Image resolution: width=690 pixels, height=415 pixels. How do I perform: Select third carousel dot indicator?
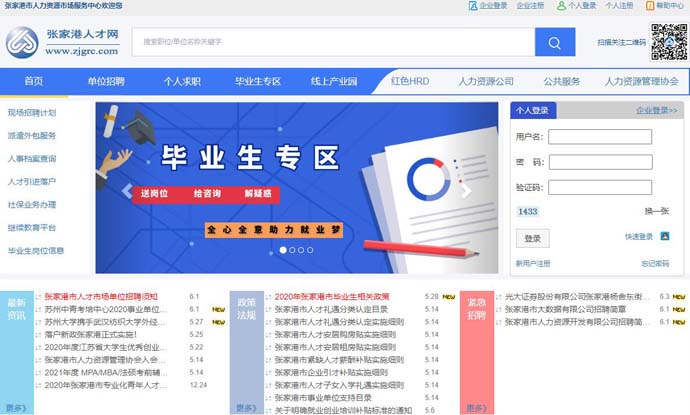click(x=301, y=250)
